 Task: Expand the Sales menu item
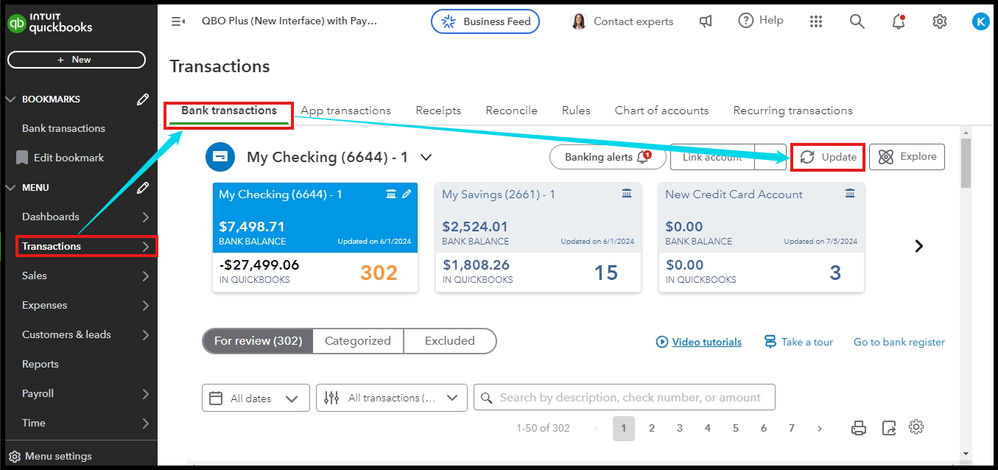(145, 276)
